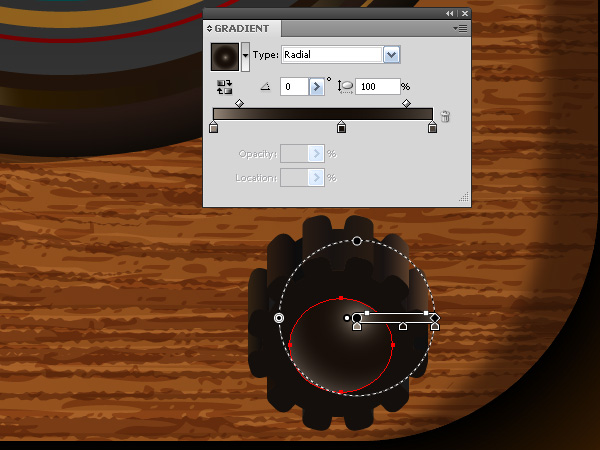Collapse the Gradient panel with double arrows
Image resolution: width=600 pixels, height=450 pixels.
coord(450,14)
